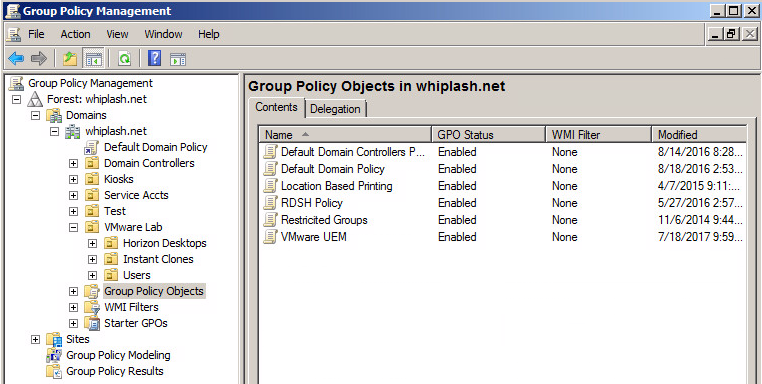Click the Starter GPOs folder icon
Image resolution: width=762 pixels, height=384 pixels.
92,323
